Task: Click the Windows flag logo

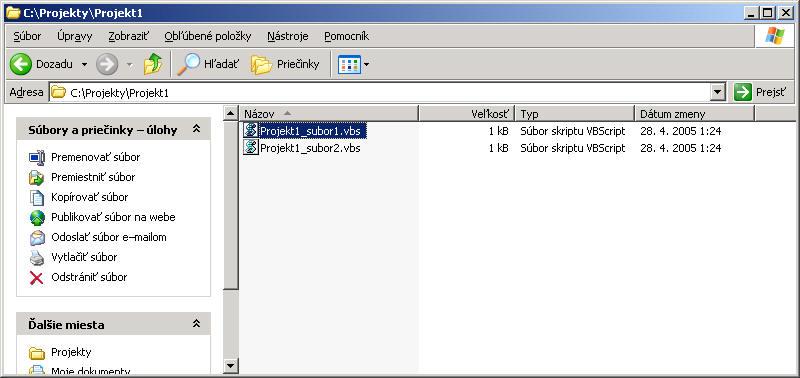Action: point(774,36)
